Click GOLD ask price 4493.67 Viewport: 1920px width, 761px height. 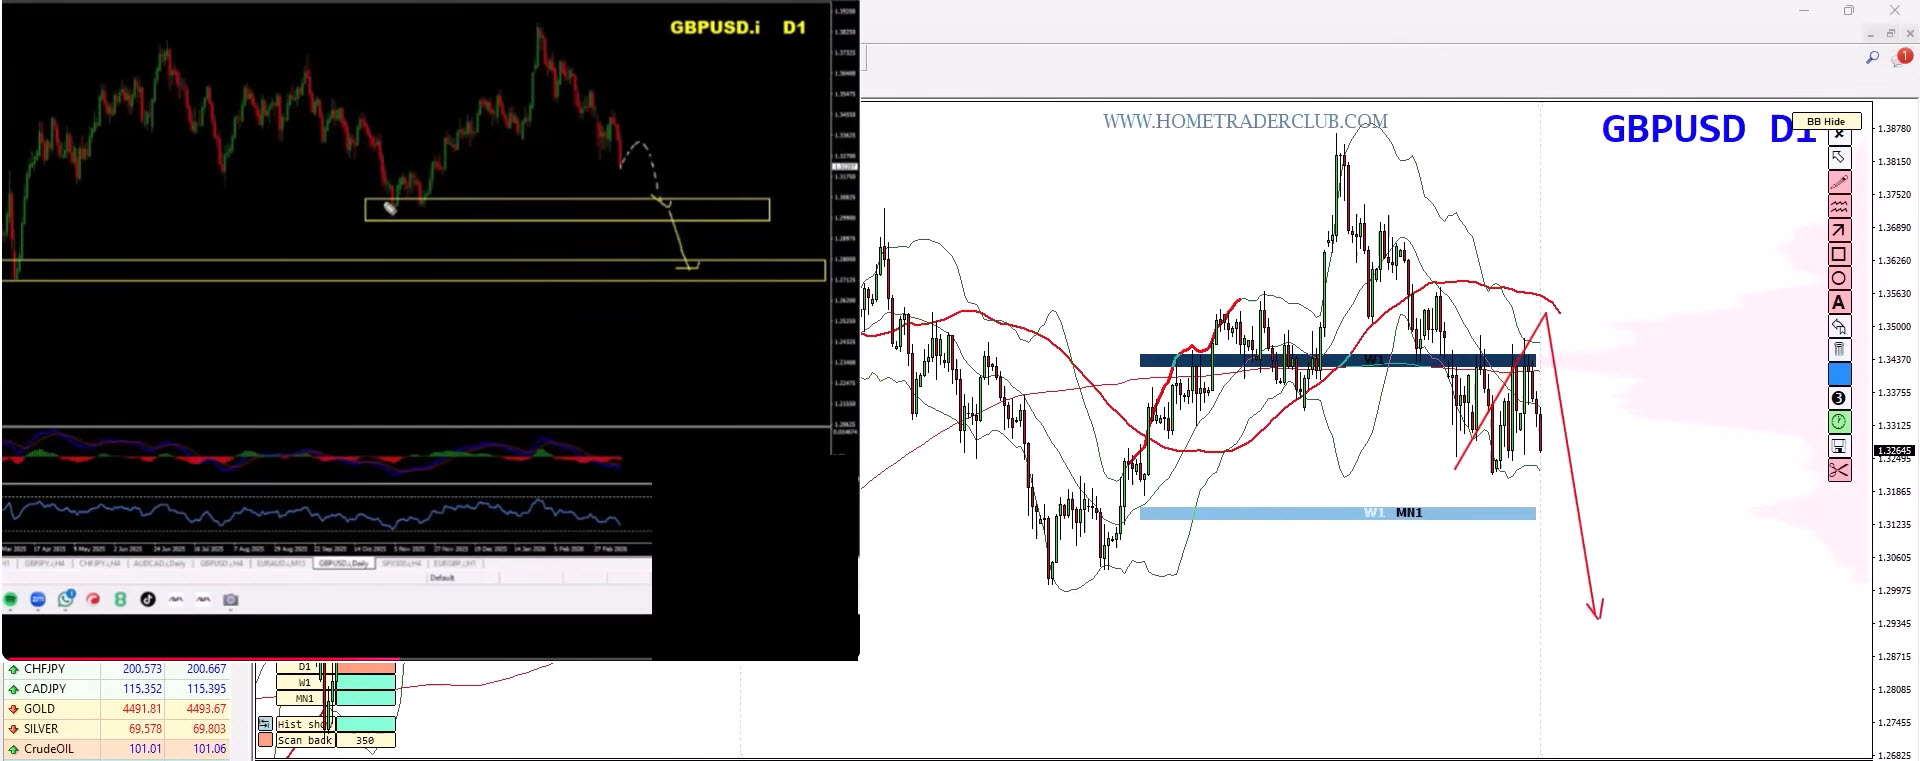pyautogui.click(x=206, y=709)
